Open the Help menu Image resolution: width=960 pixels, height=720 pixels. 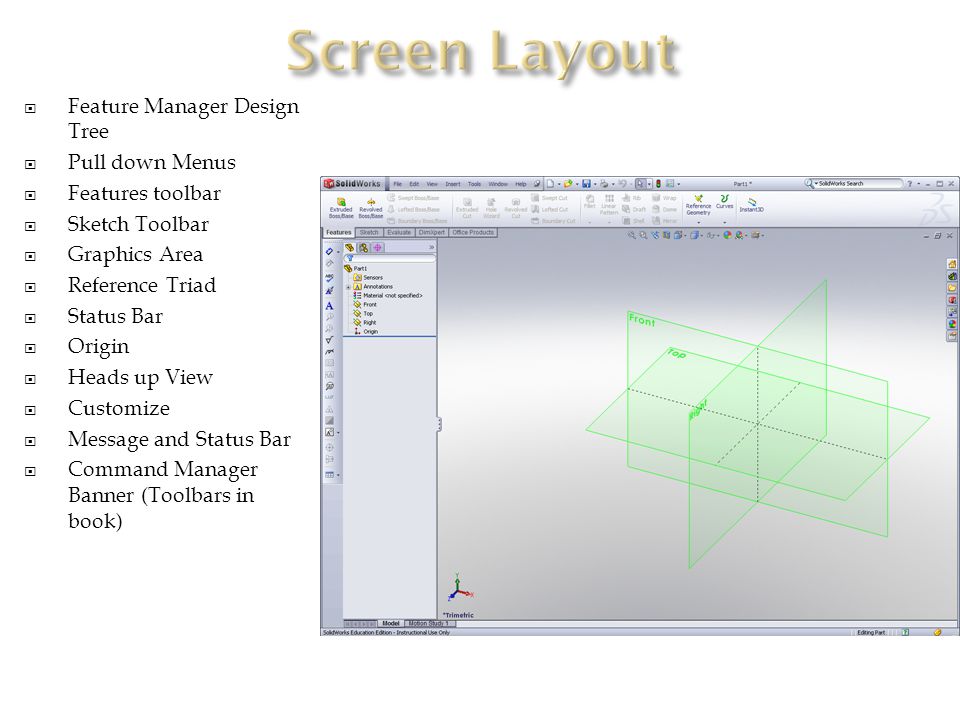(x=520, y=184)
